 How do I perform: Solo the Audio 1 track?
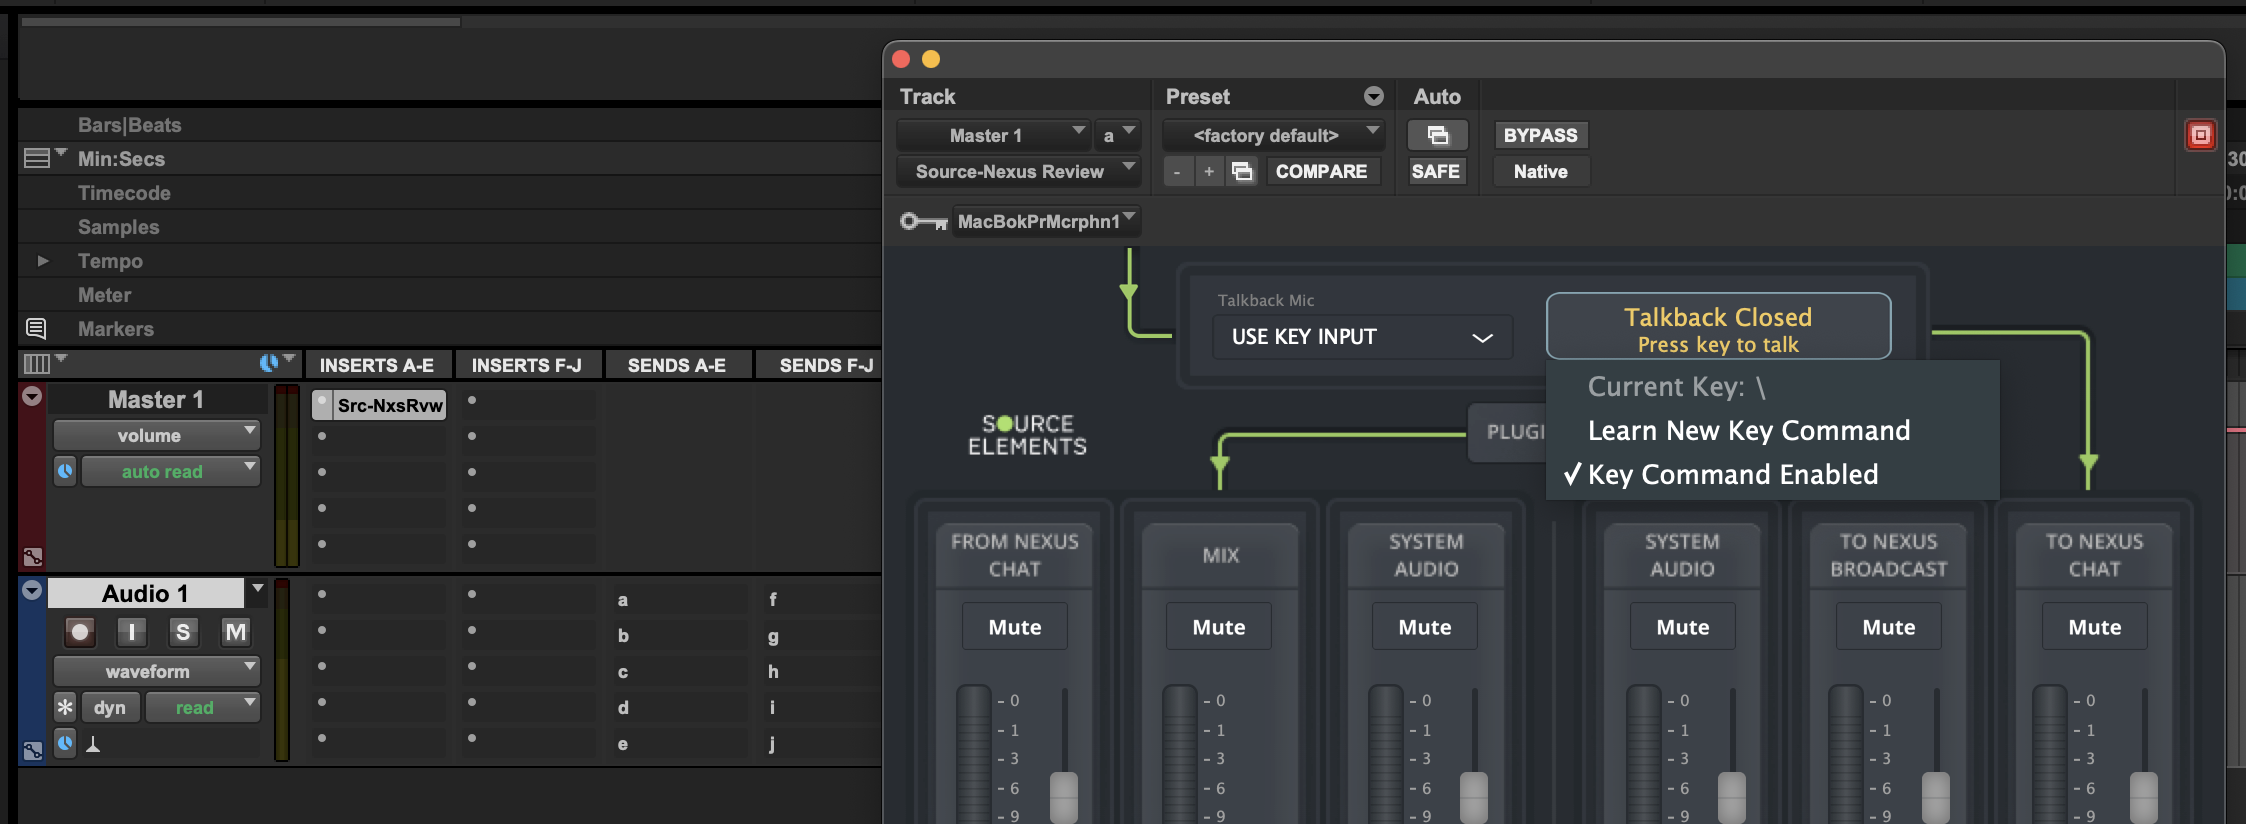182,632
